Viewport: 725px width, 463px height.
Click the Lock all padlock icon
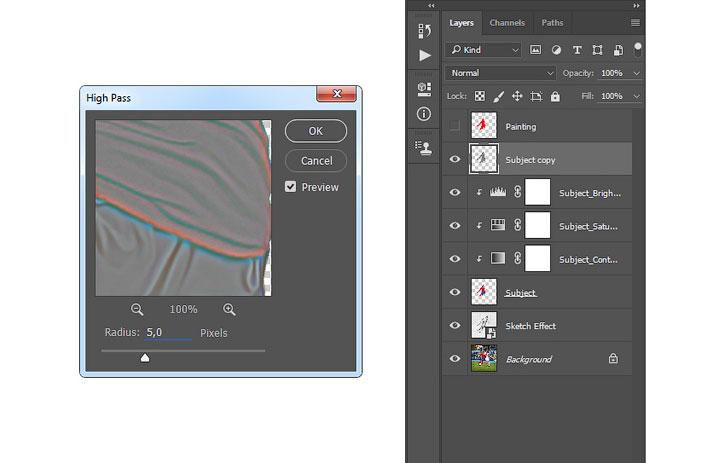(x=555, y=96)
